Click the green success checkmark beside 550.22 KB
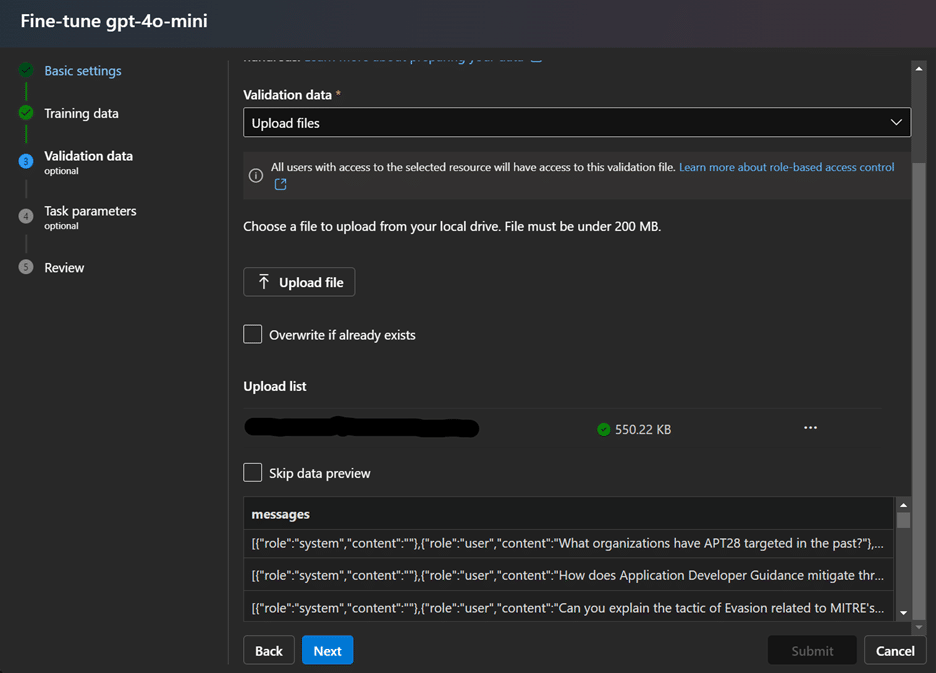This screenshot has width=936, height=673. [x=603, y=428]
